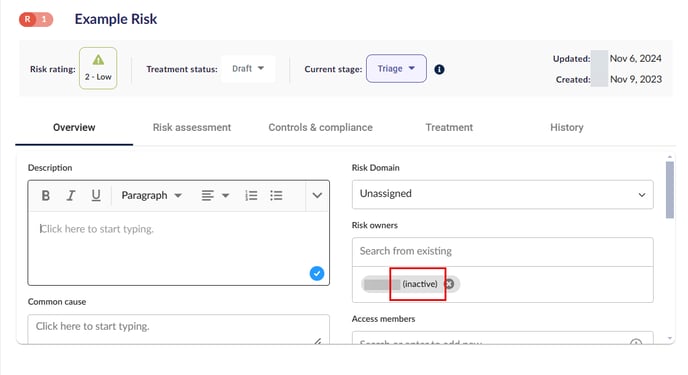The width and height of the screenshot is (688, 375).
Task: Click the Low risk rating warning badge
Action: coord(98,68)
